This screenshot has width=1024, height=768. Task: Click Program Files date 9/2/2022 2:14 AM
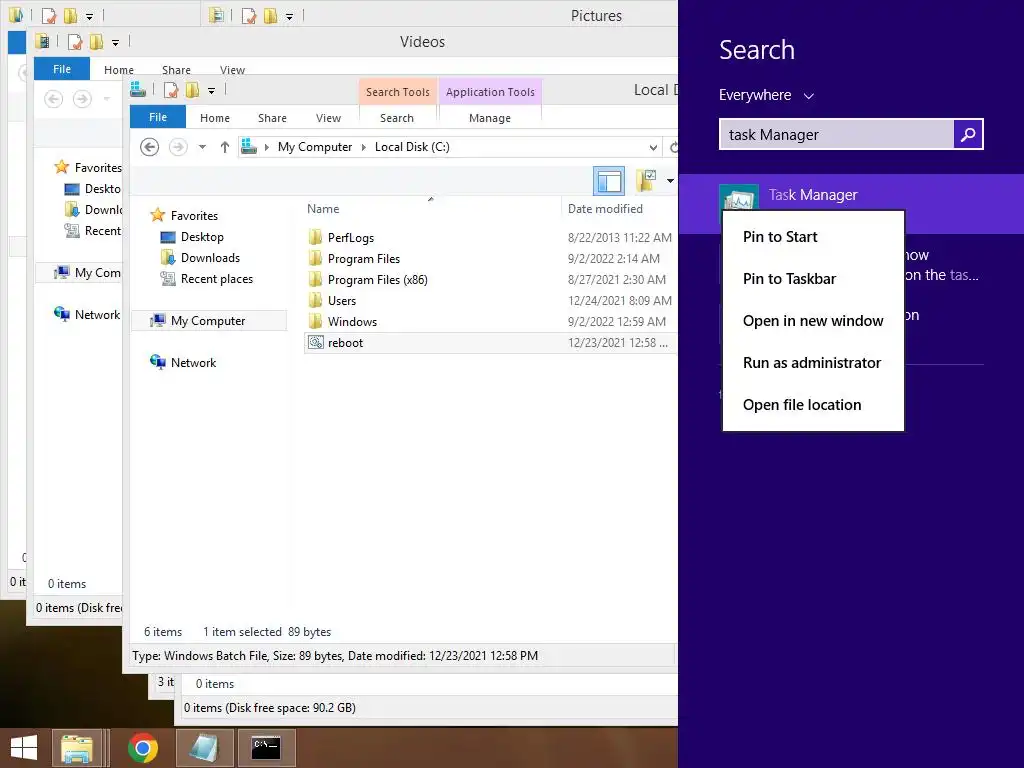(x=614, y=259)
